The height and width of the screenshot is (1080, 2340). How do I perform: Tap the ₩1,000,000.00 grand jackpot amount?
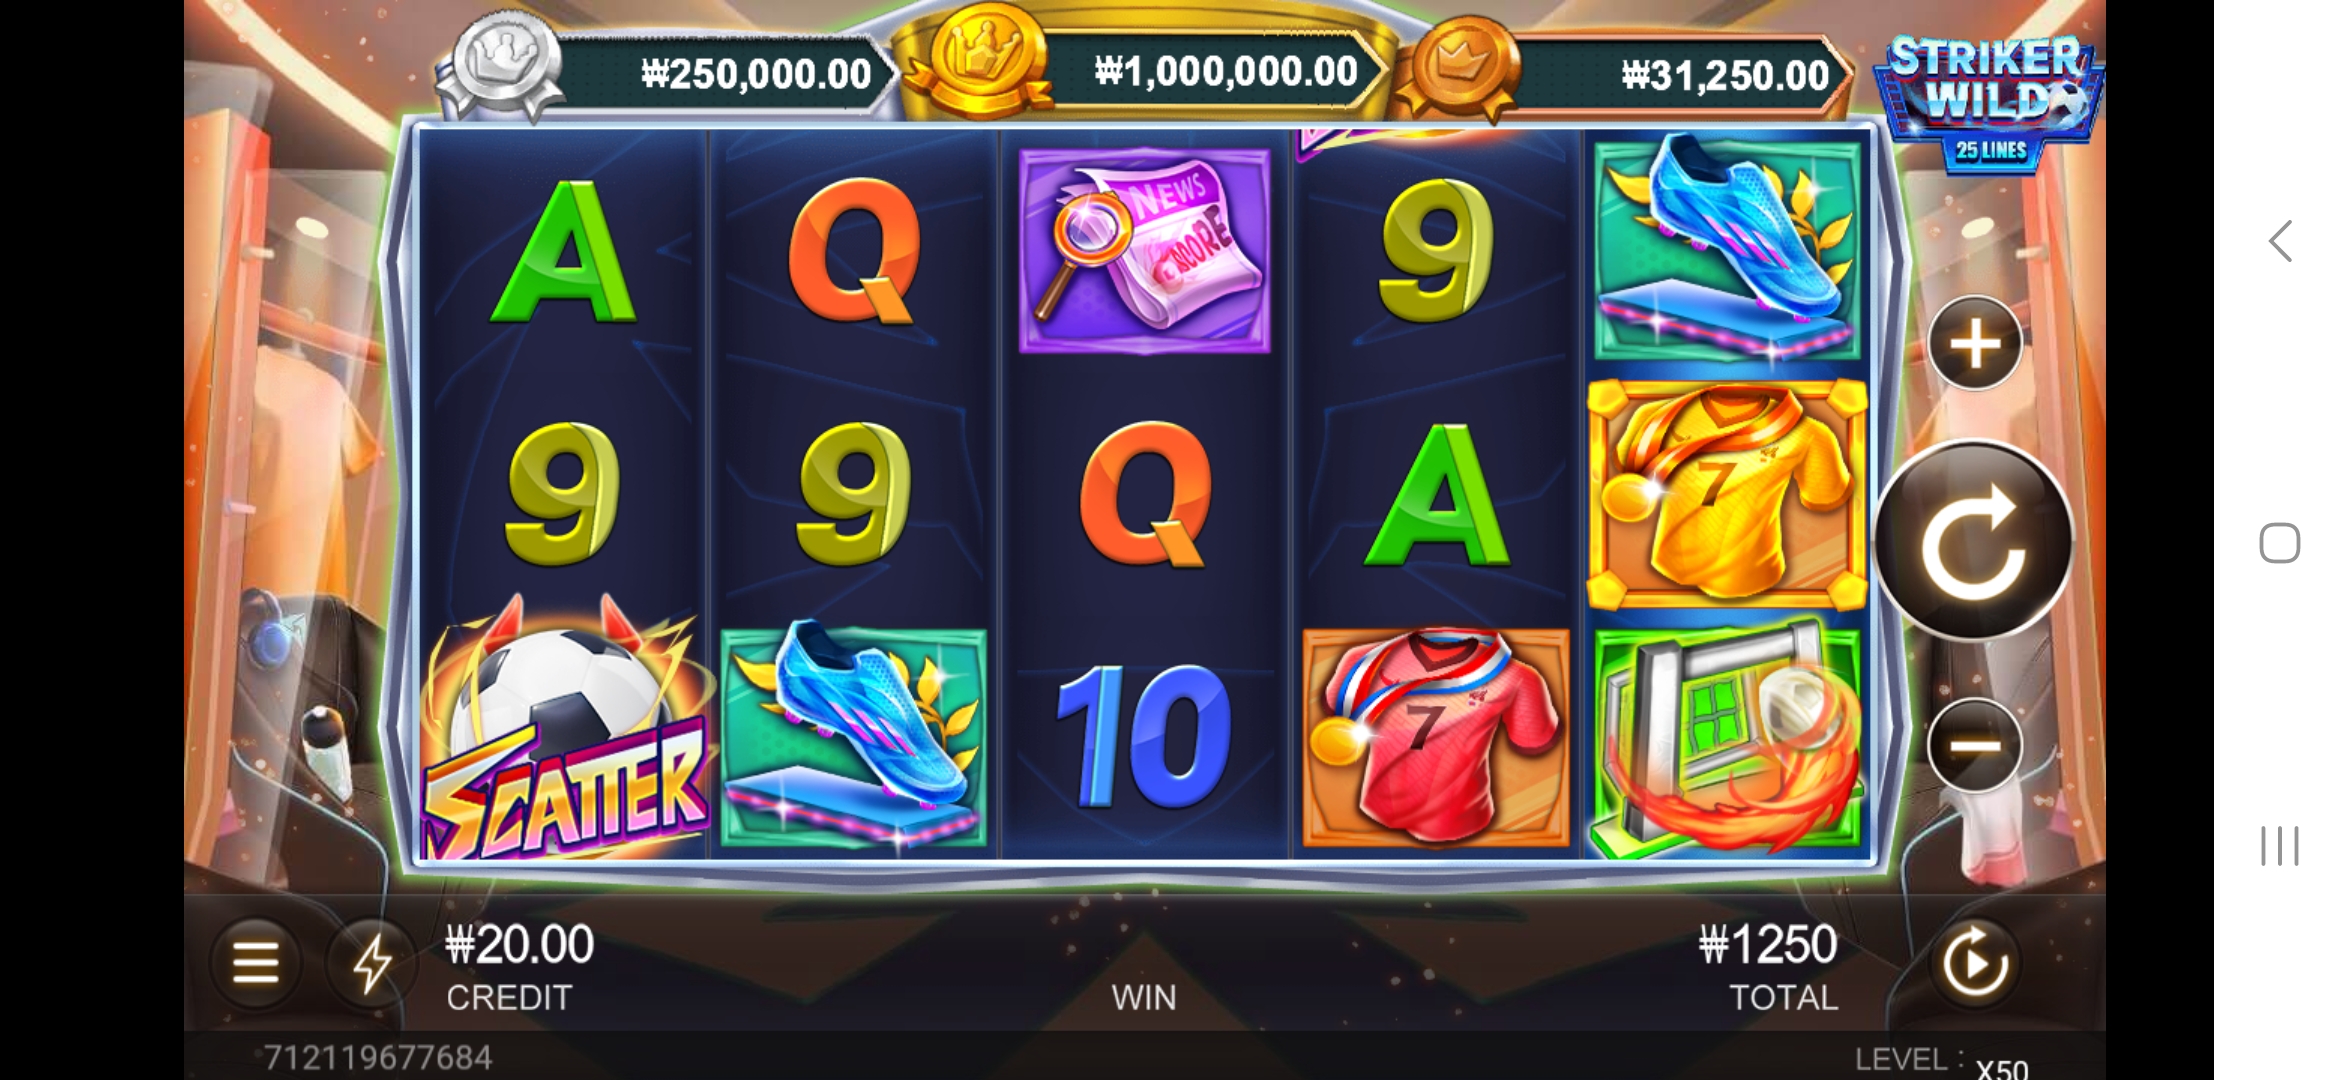(1225, 72)
